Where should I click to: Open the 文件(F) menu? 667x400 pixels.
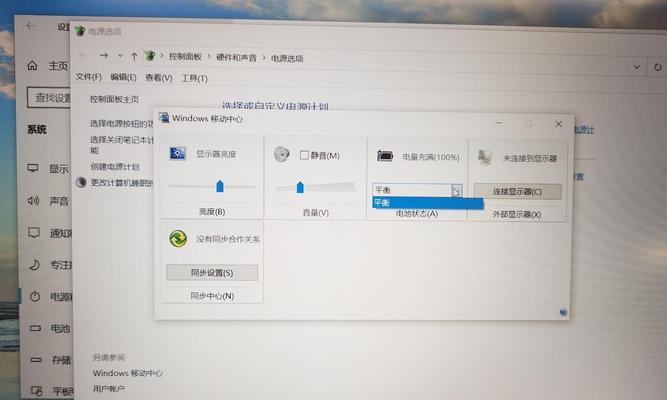coord(88,77)
